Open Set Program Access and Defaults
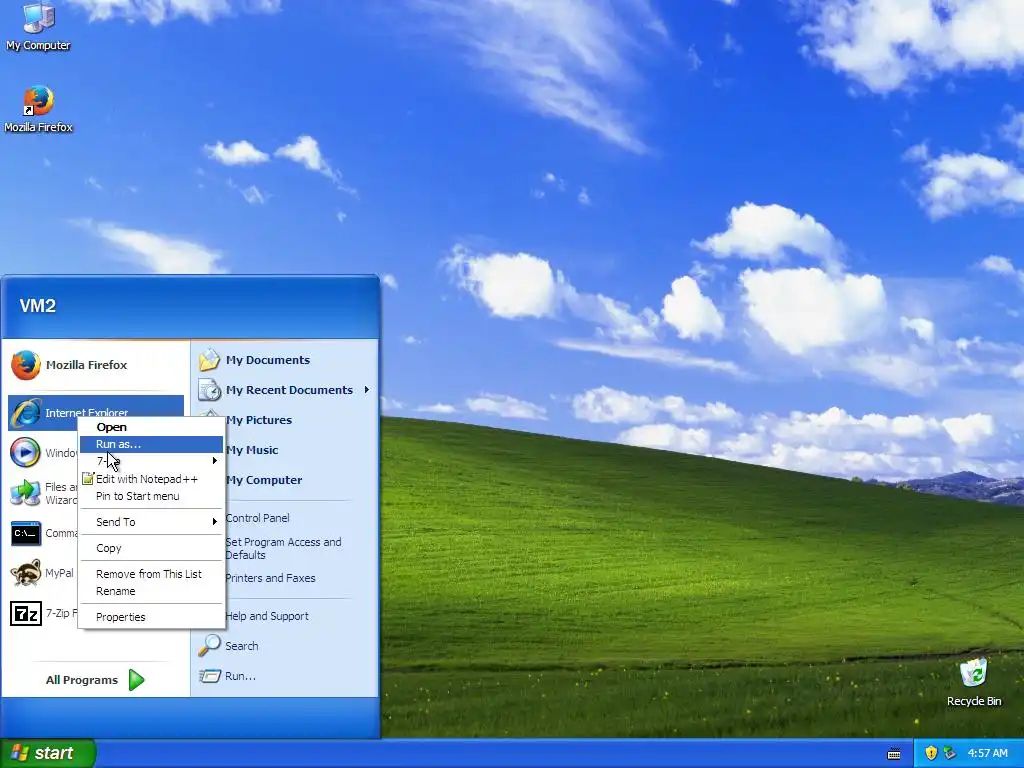Screen dimensions: 1024x768 (283, 549)
